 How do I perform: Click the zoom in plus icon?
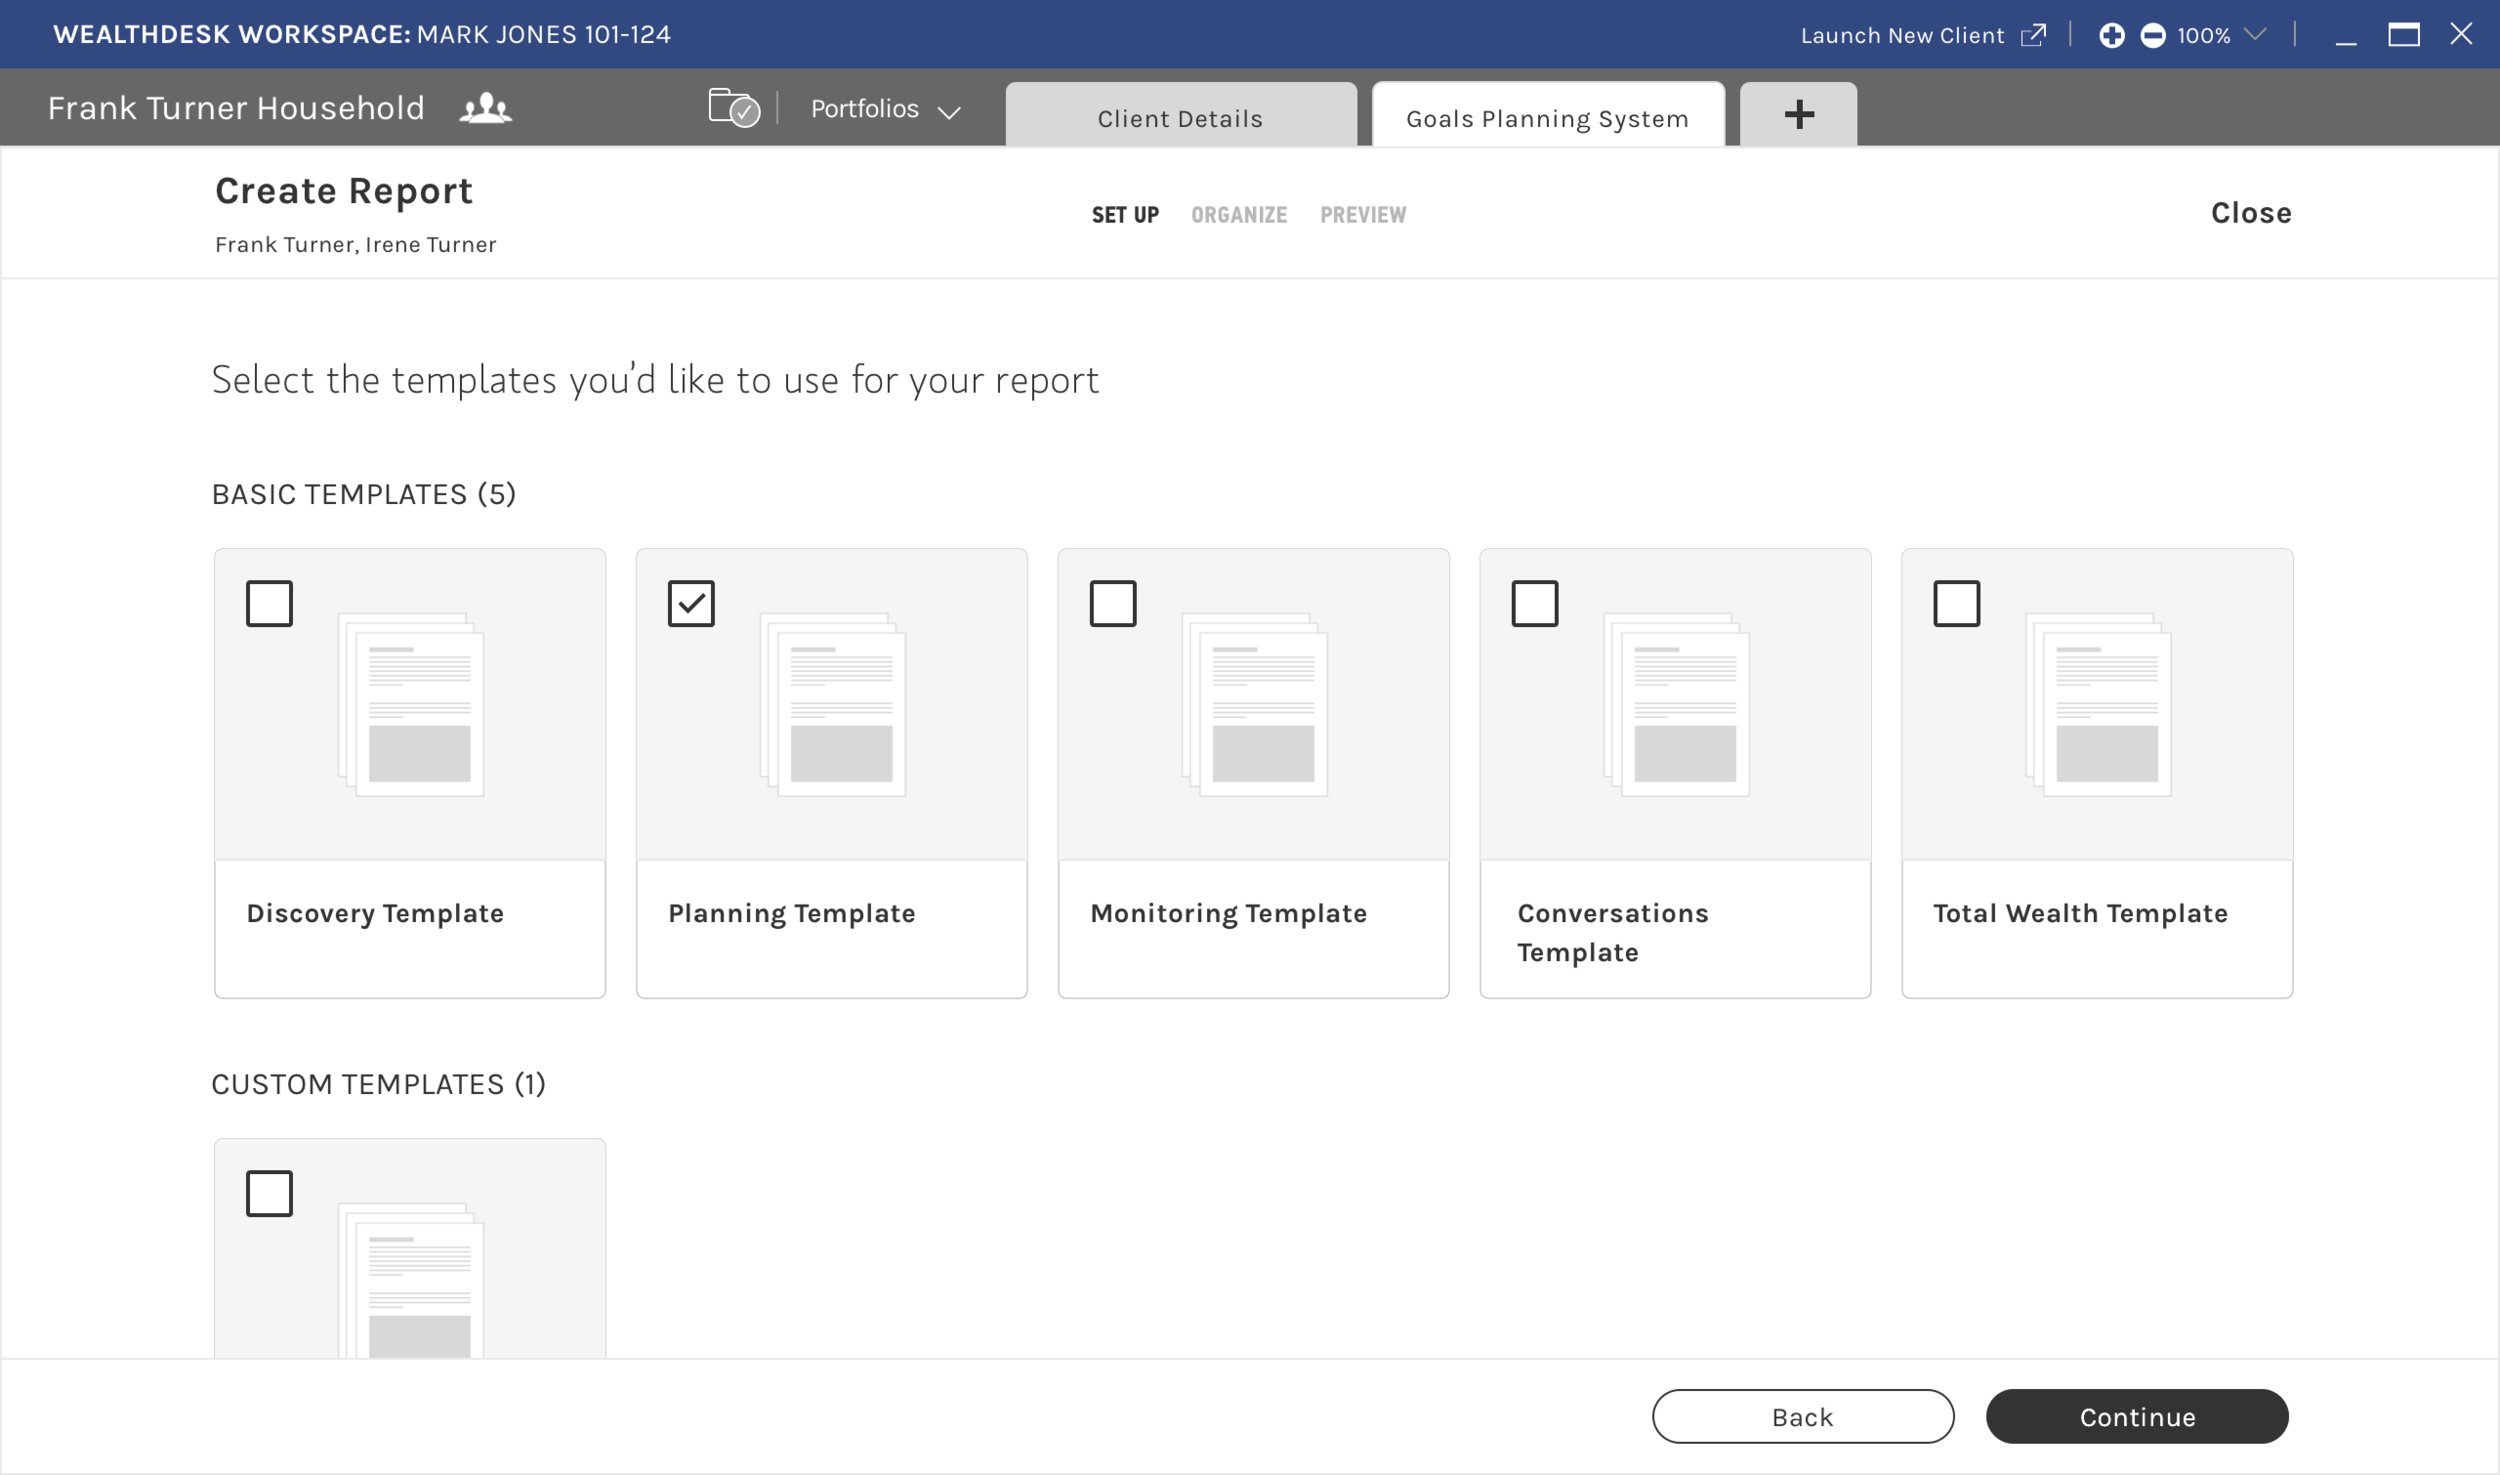pos(2111,36)
